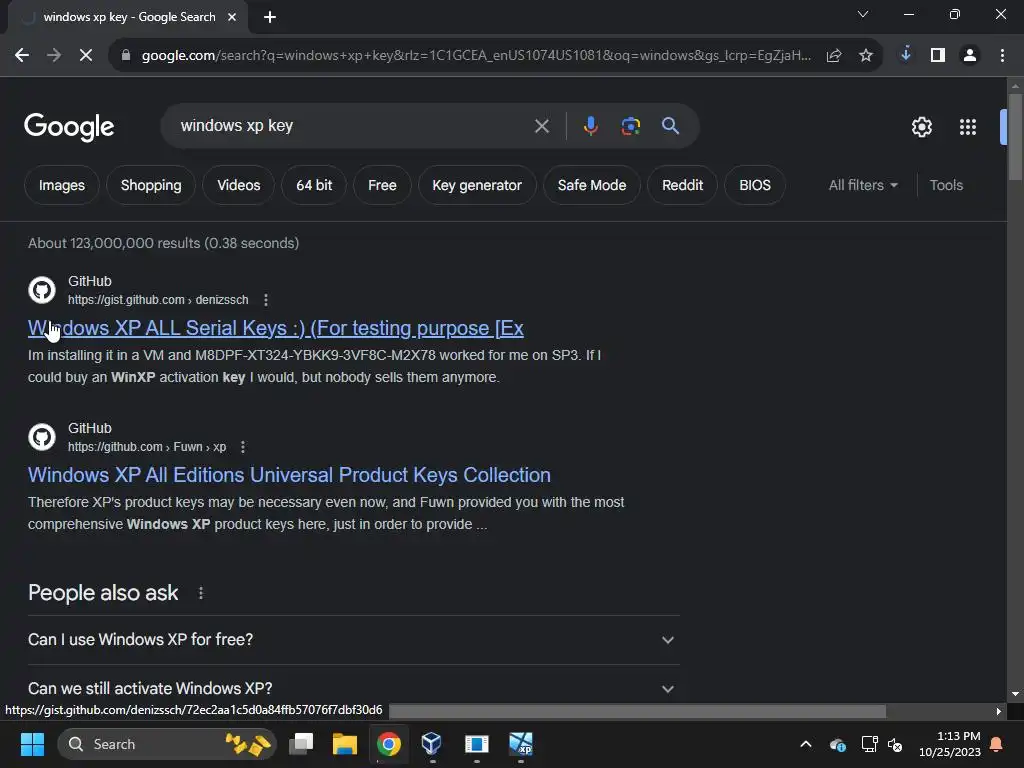1024x768 pixels.
Task: Open Google apps grid
Action: pos(968,127)
